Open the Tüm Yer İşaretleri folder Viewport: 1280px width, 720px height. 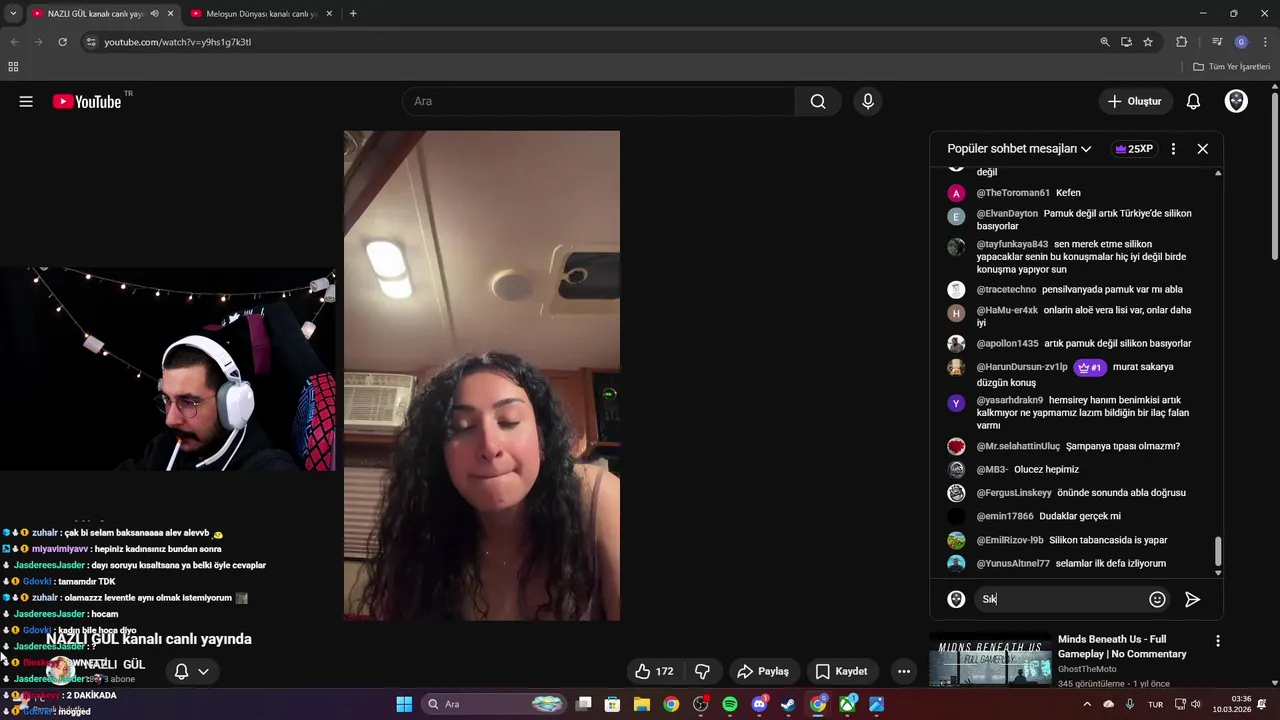(x=1231, y=67)
